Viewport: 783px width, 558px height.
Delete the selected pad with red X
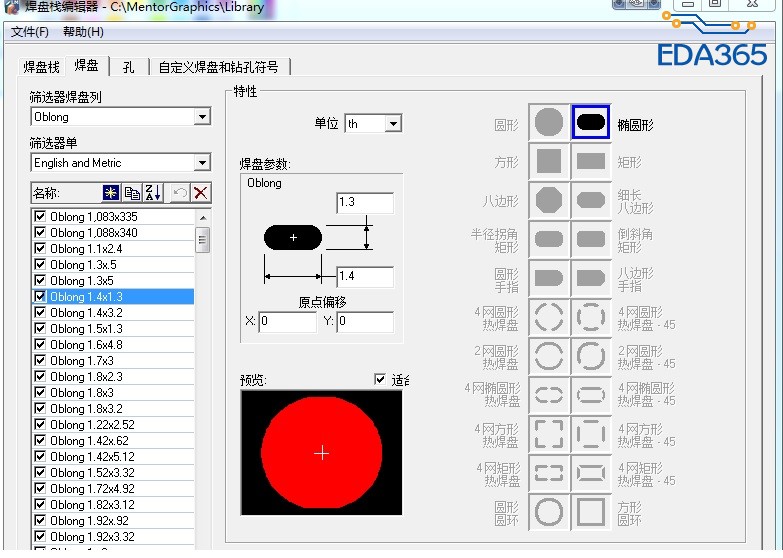(201, 193)
